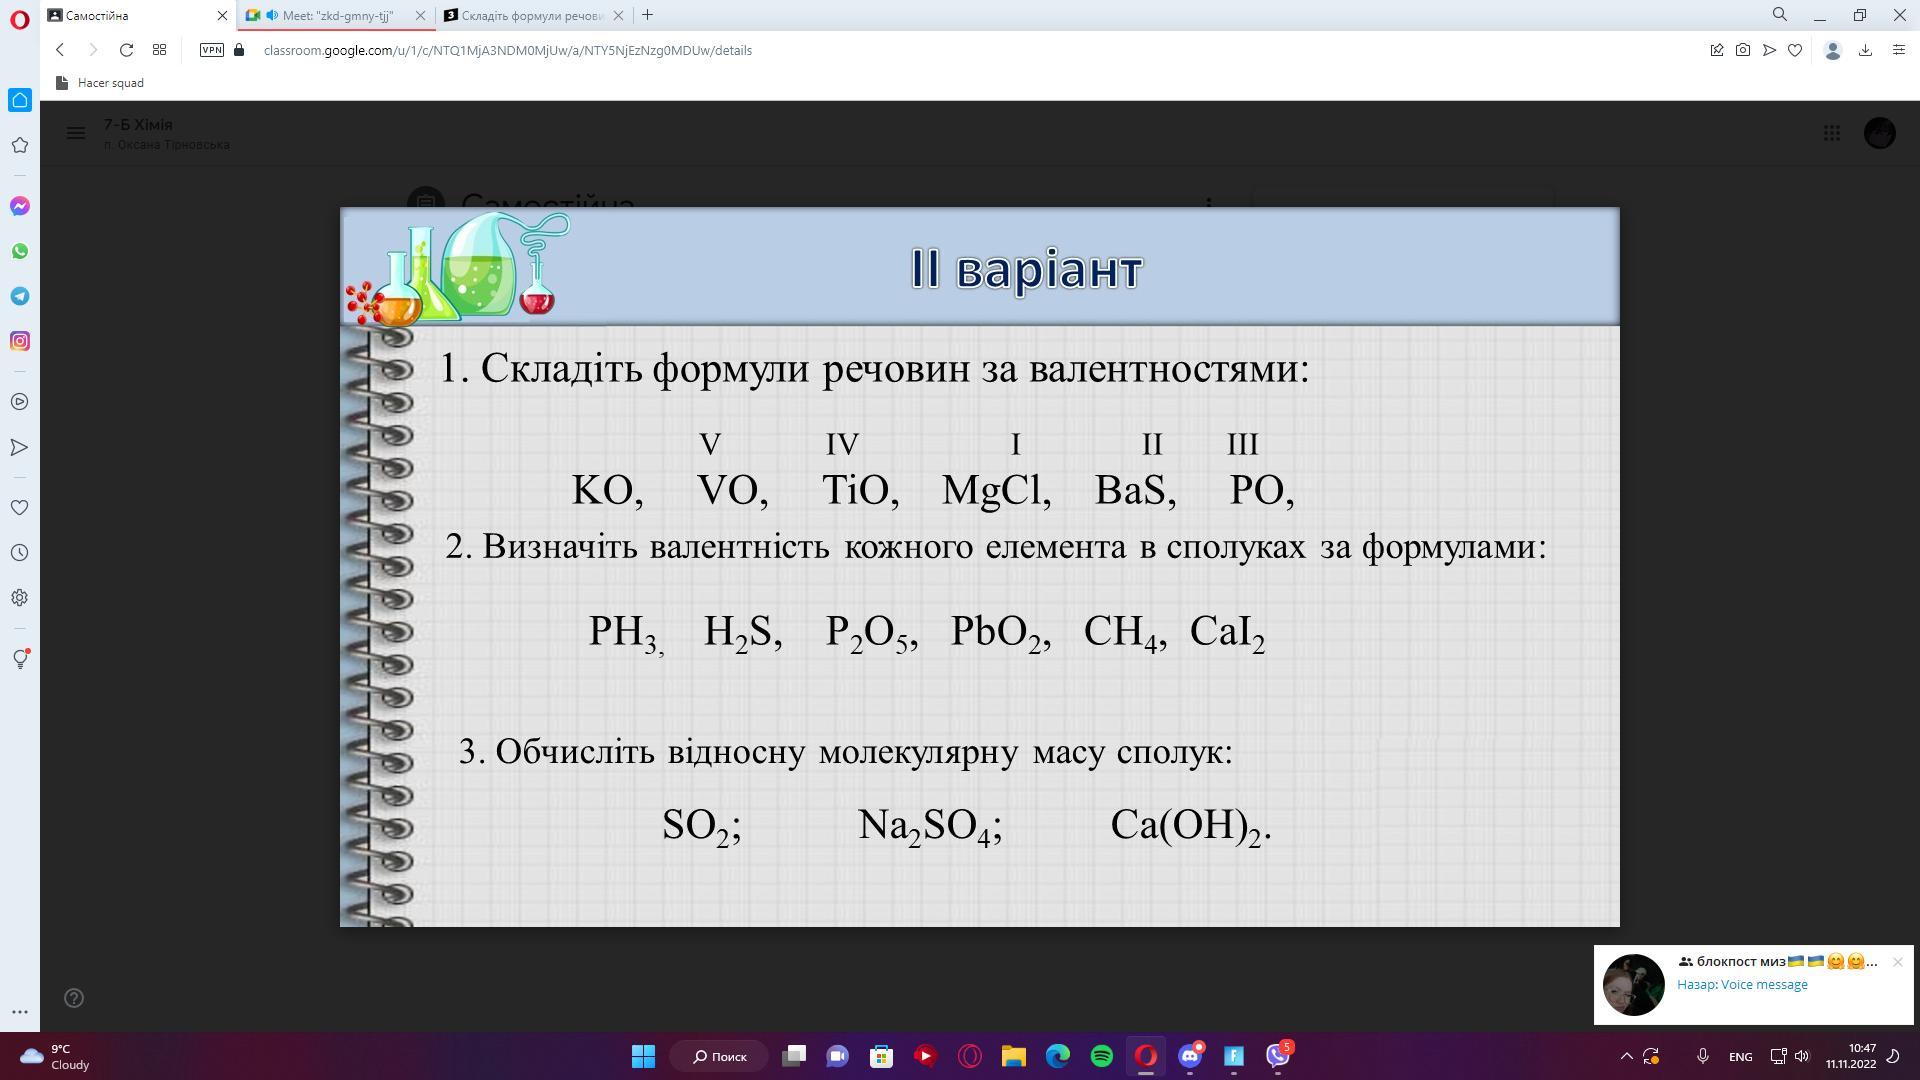Screen dimensions: 1920x1080
Task: Open Opera sidebar settings gear
Action: click(x=19, y=598)
